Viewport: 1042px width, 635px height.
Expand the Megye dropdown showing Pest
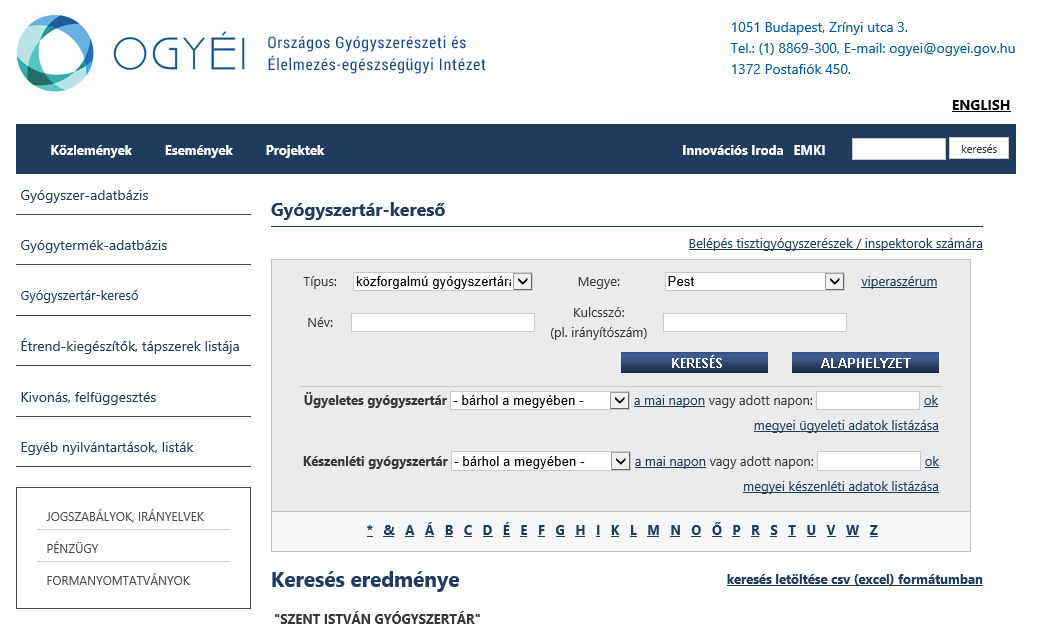[754, 282]
